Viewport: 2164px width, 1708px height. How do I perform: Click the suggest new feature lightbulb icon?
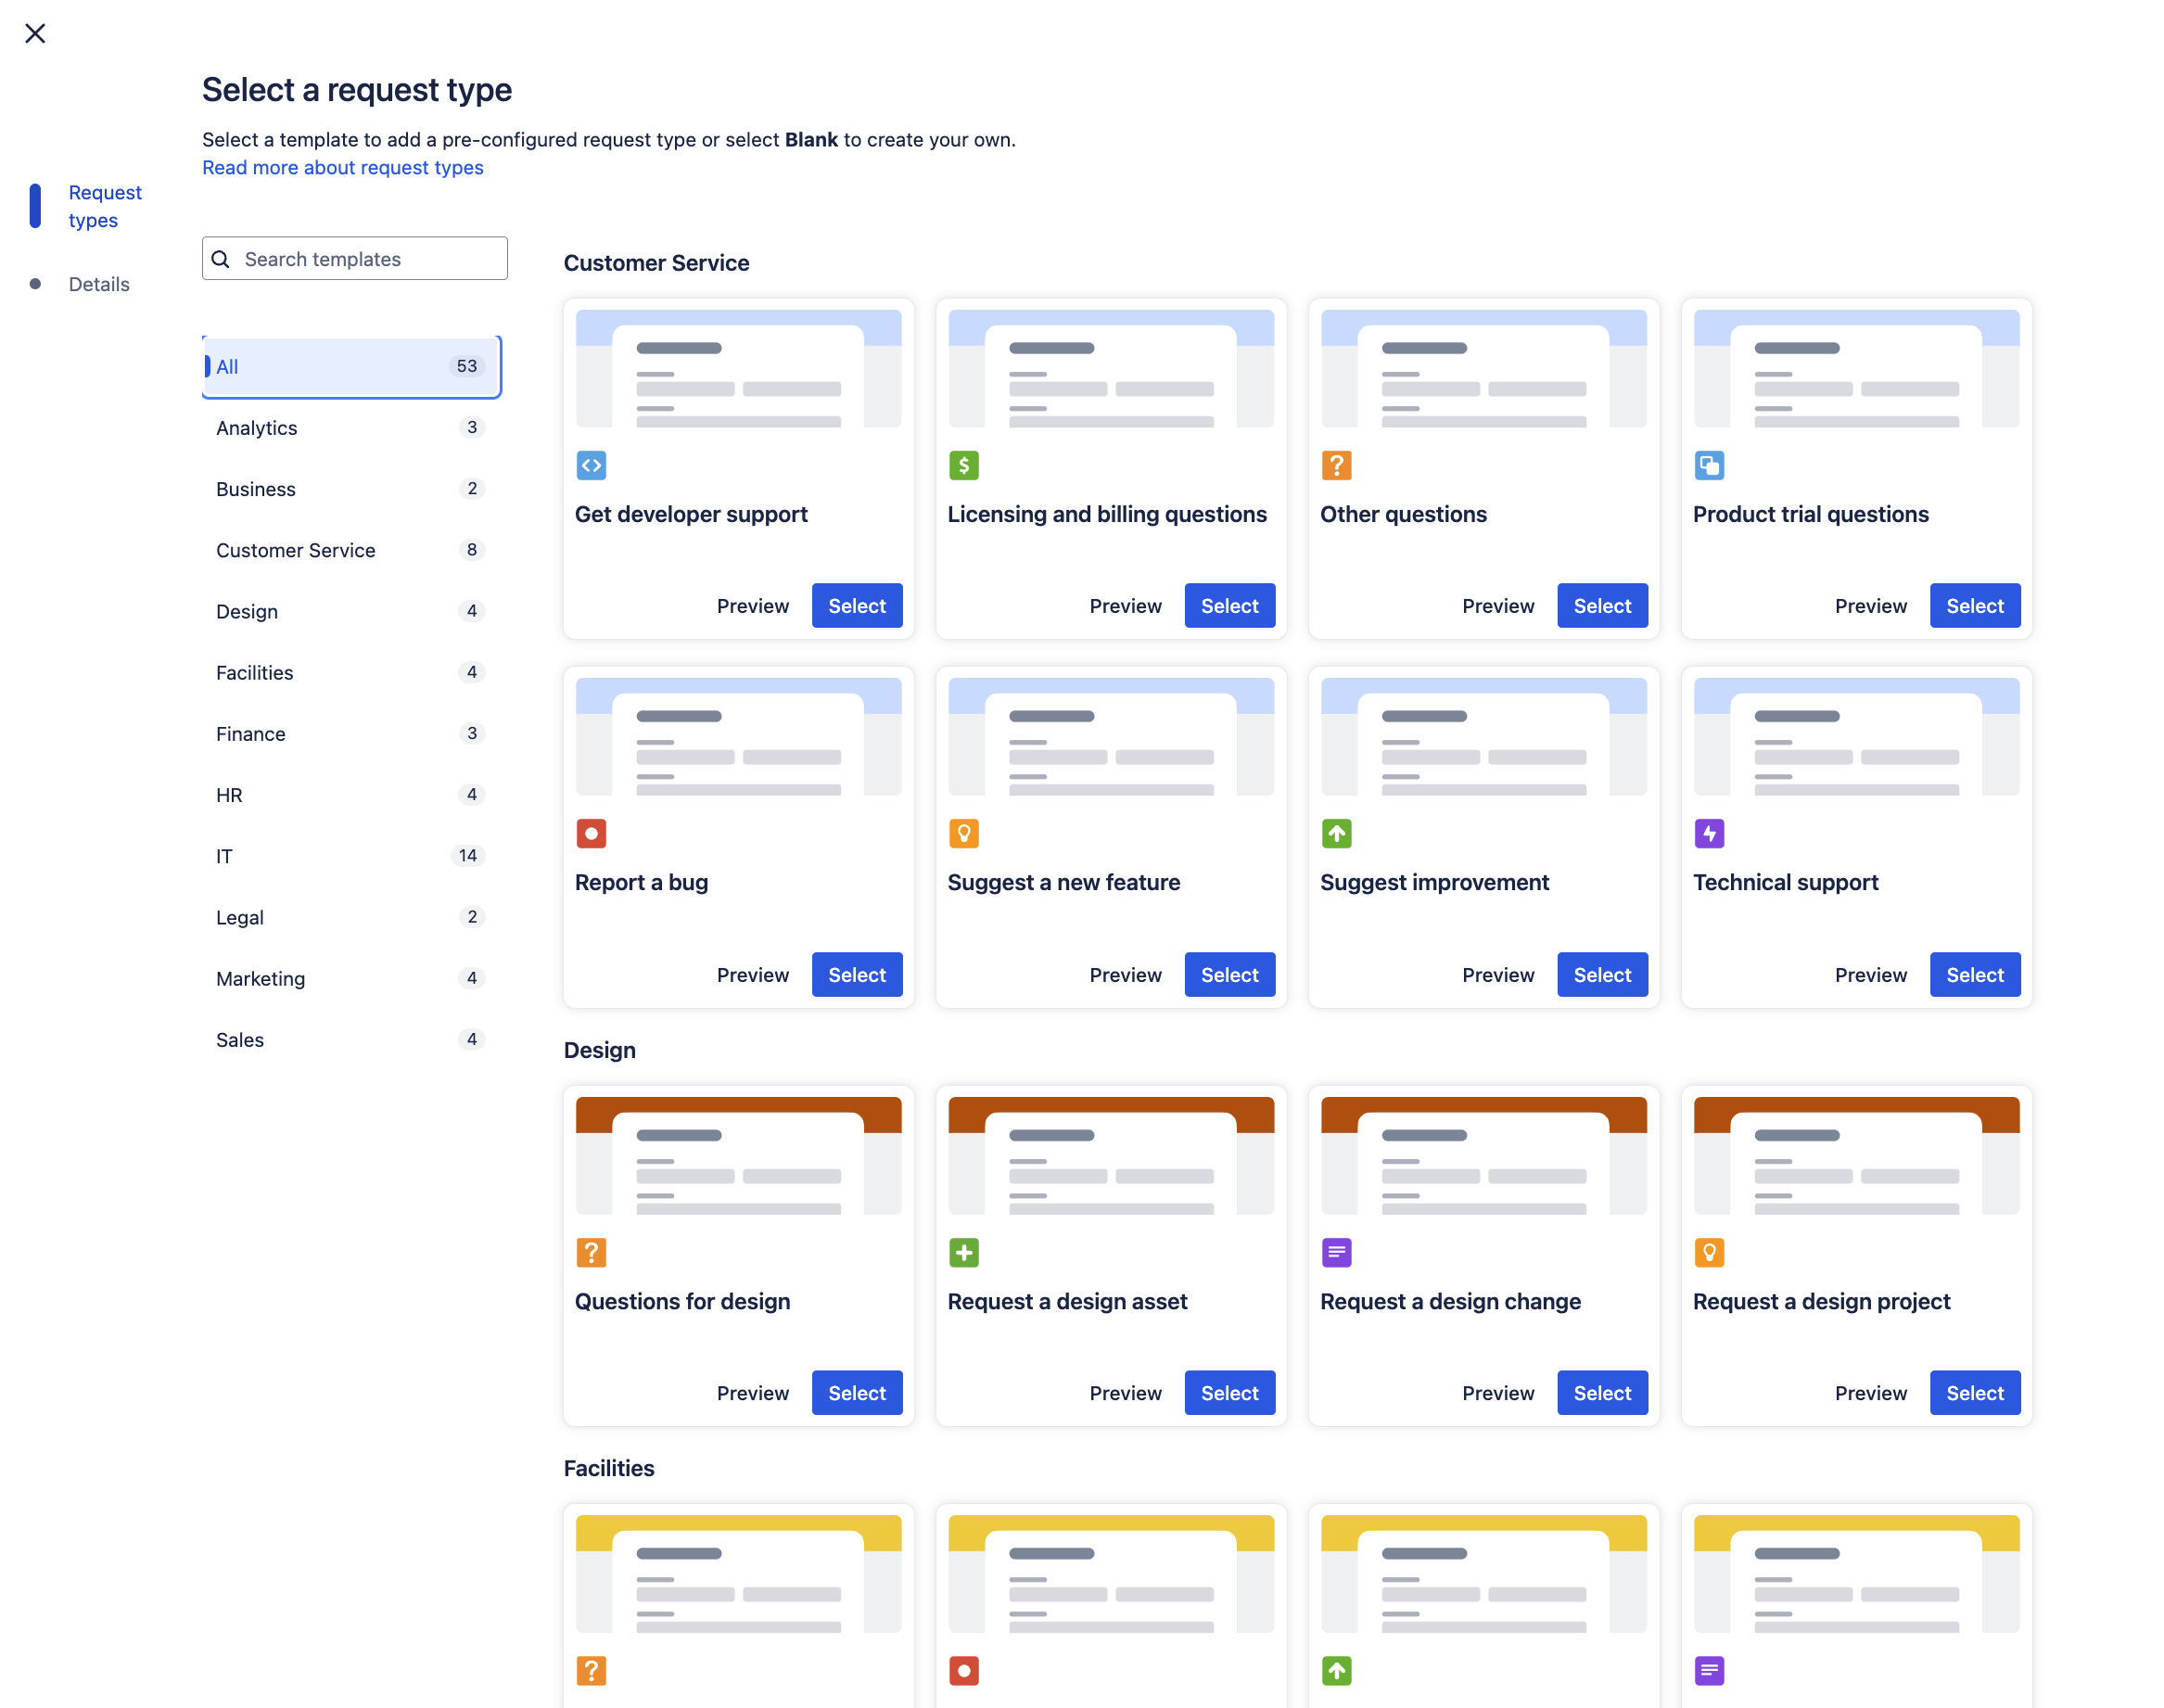click(962, 833)
